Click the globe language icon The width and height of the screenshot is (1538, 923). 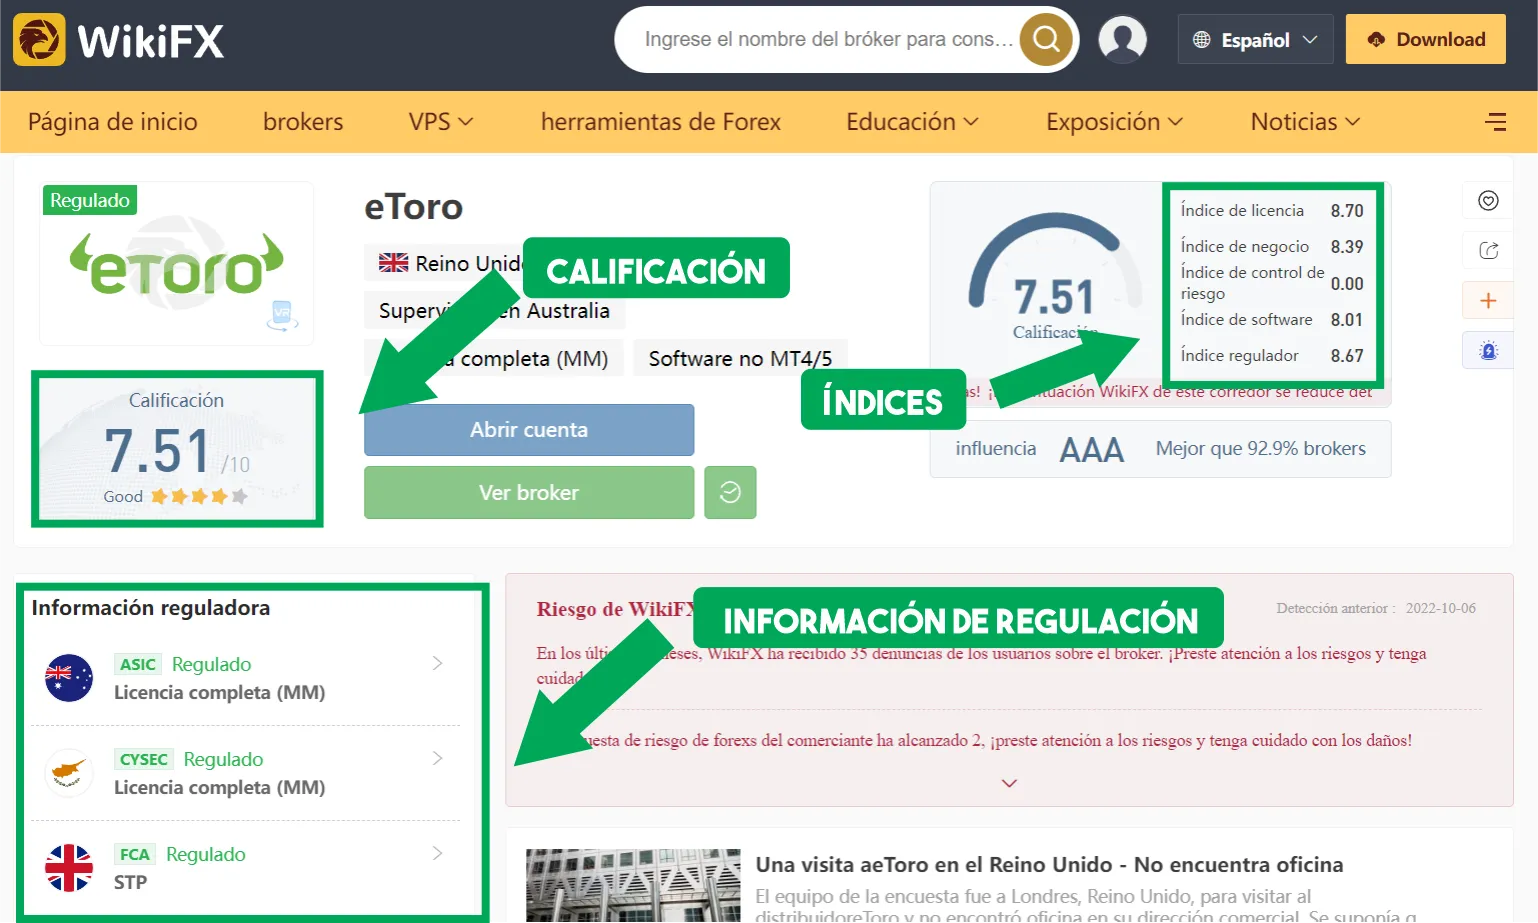click(x=1202, y=40)
